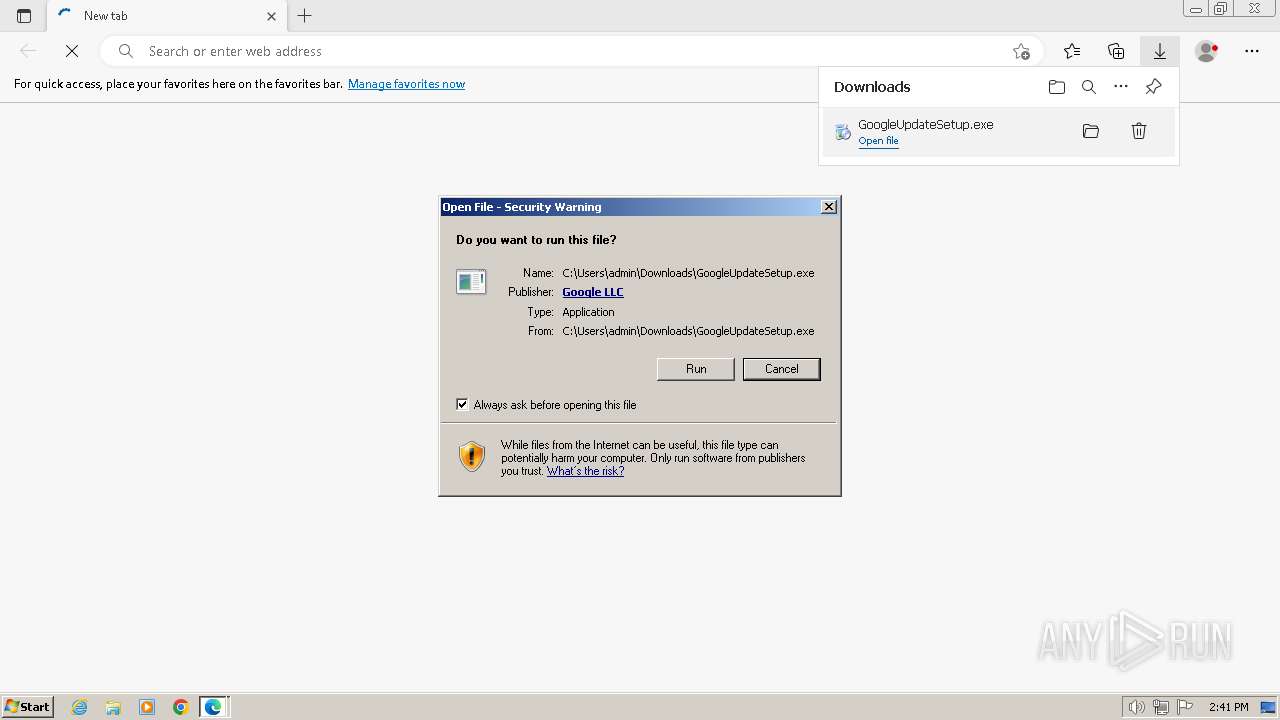Open more options in Downloads panel
The height and width of the screenshot is (720, 1280).
click(x=1121, y=87)
